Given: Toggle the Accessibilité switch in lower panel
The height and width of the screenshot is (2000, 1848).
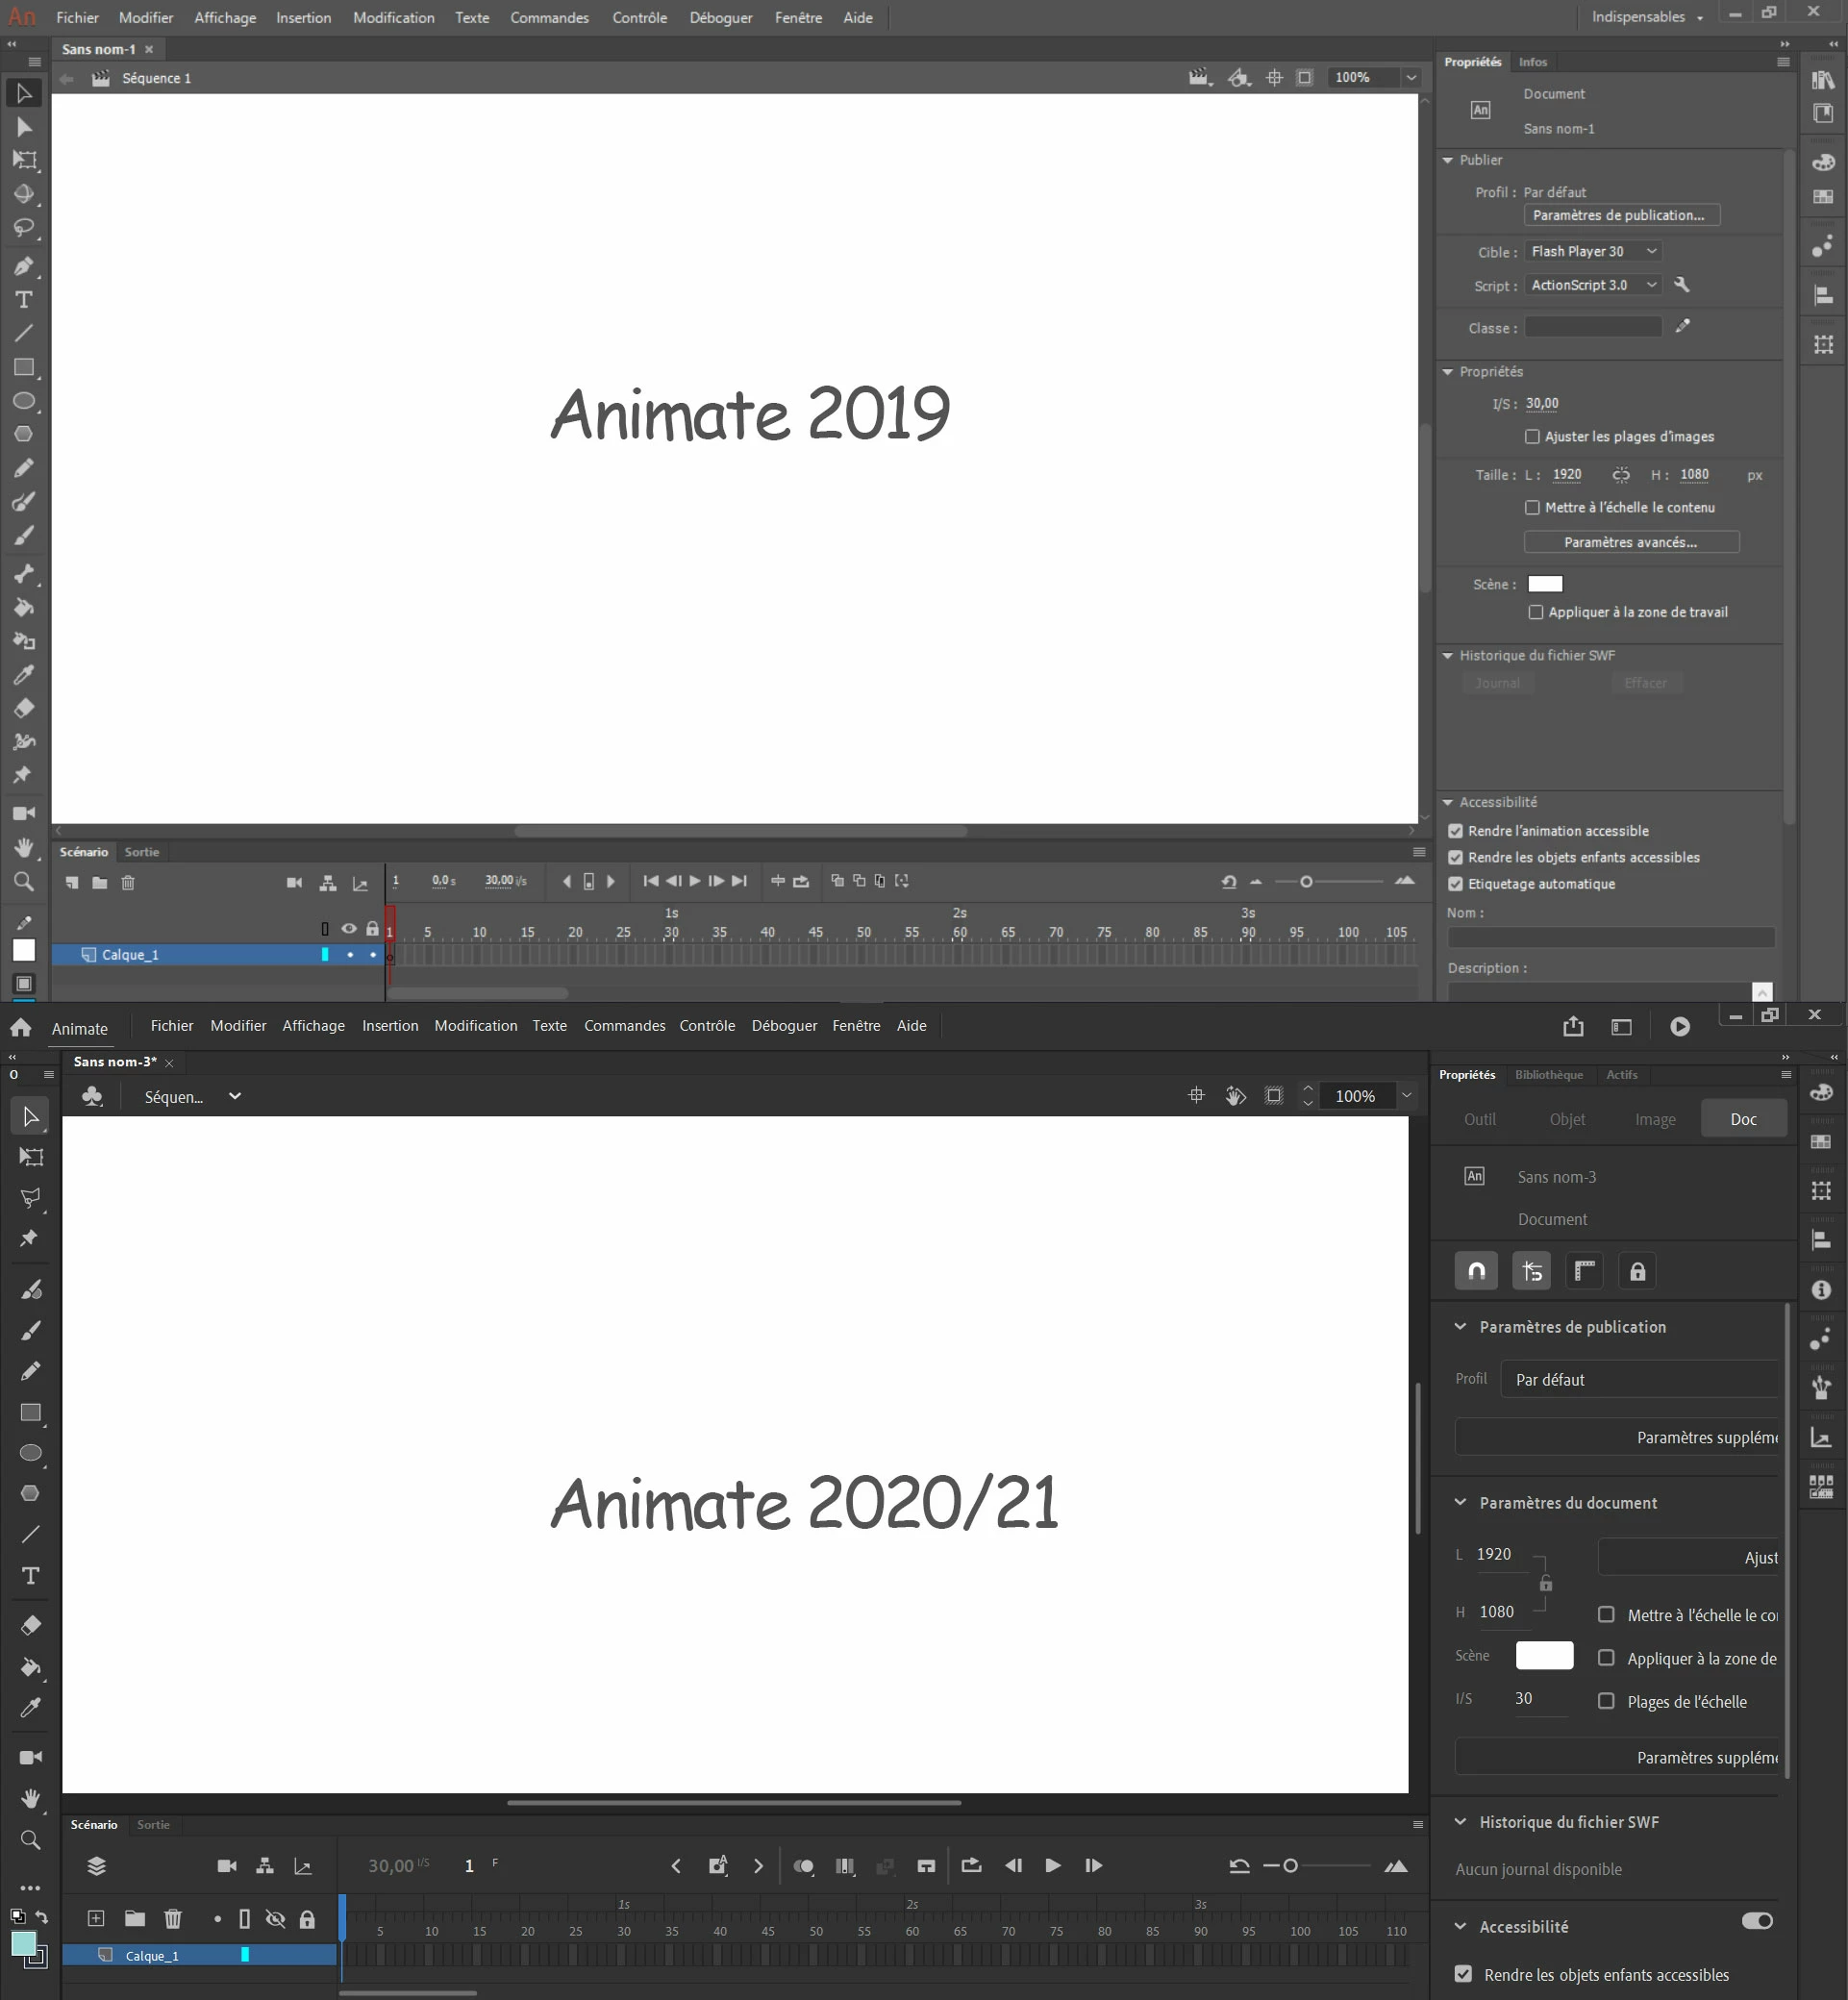Looking at the screenshot, I should pos(1757,1921).
